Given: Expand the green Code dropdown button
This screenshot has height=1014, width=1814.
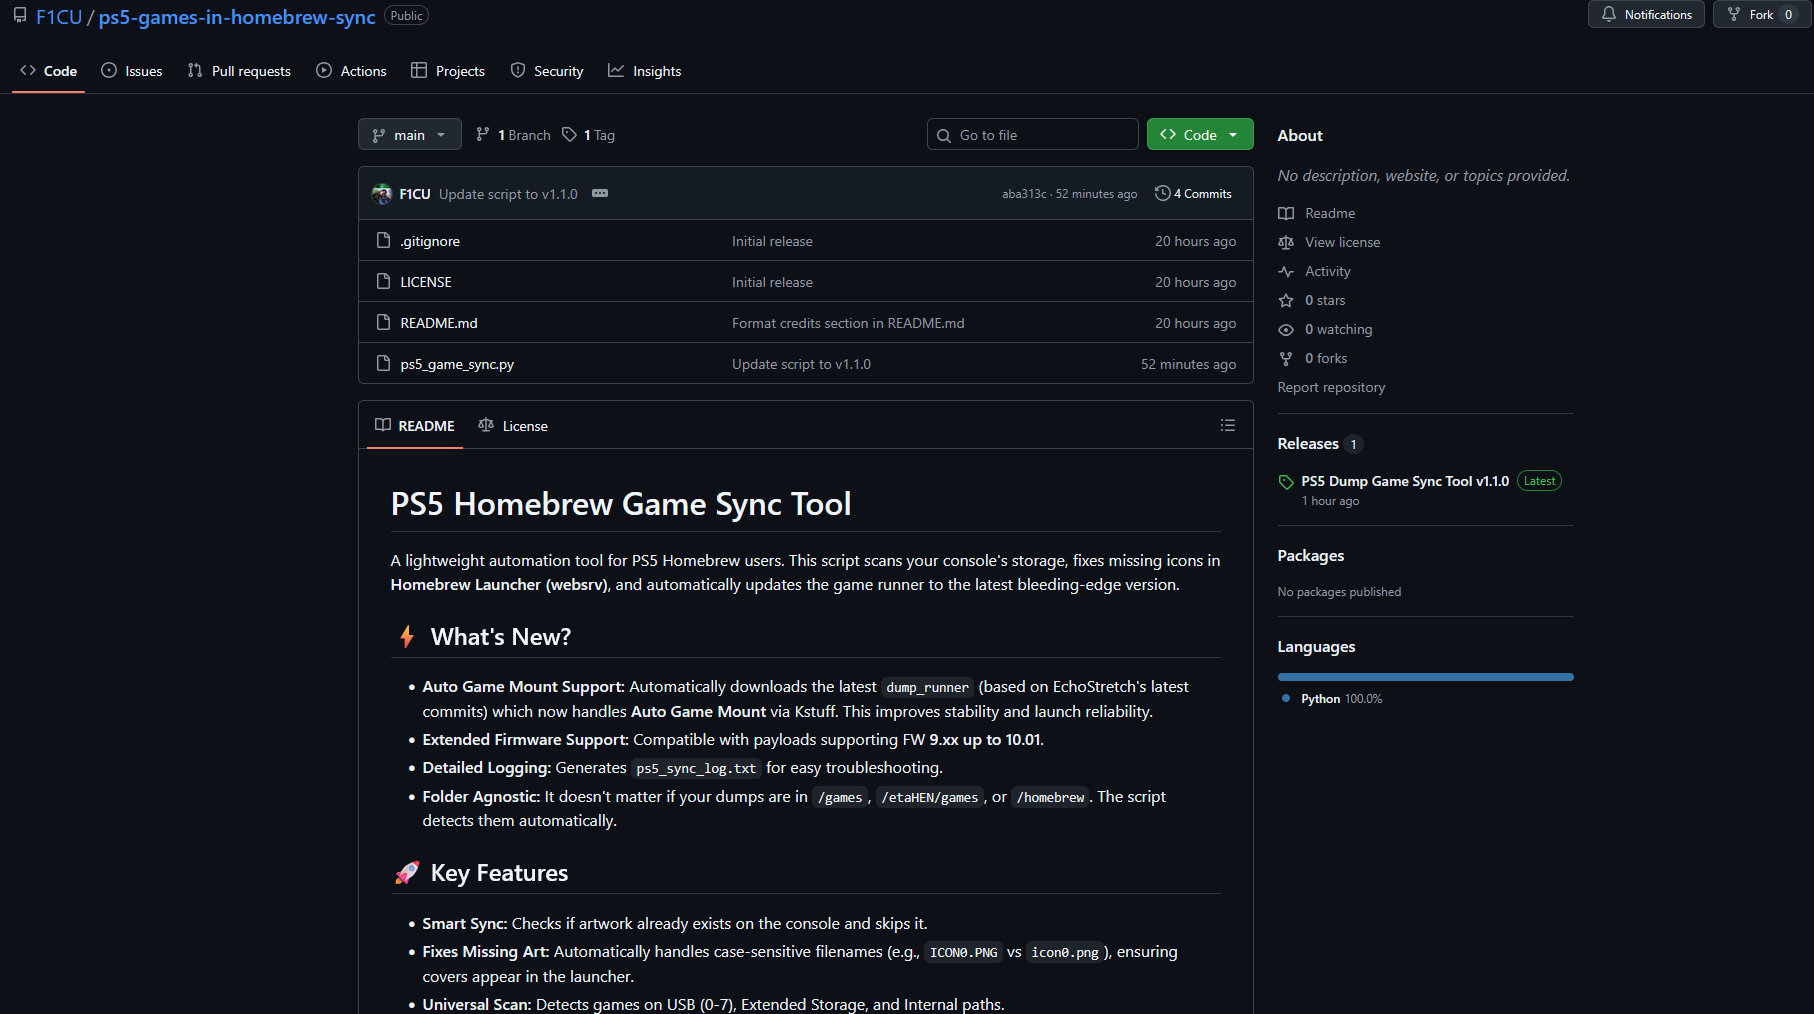Looking at the screenshot, I should coord(1200,135).
